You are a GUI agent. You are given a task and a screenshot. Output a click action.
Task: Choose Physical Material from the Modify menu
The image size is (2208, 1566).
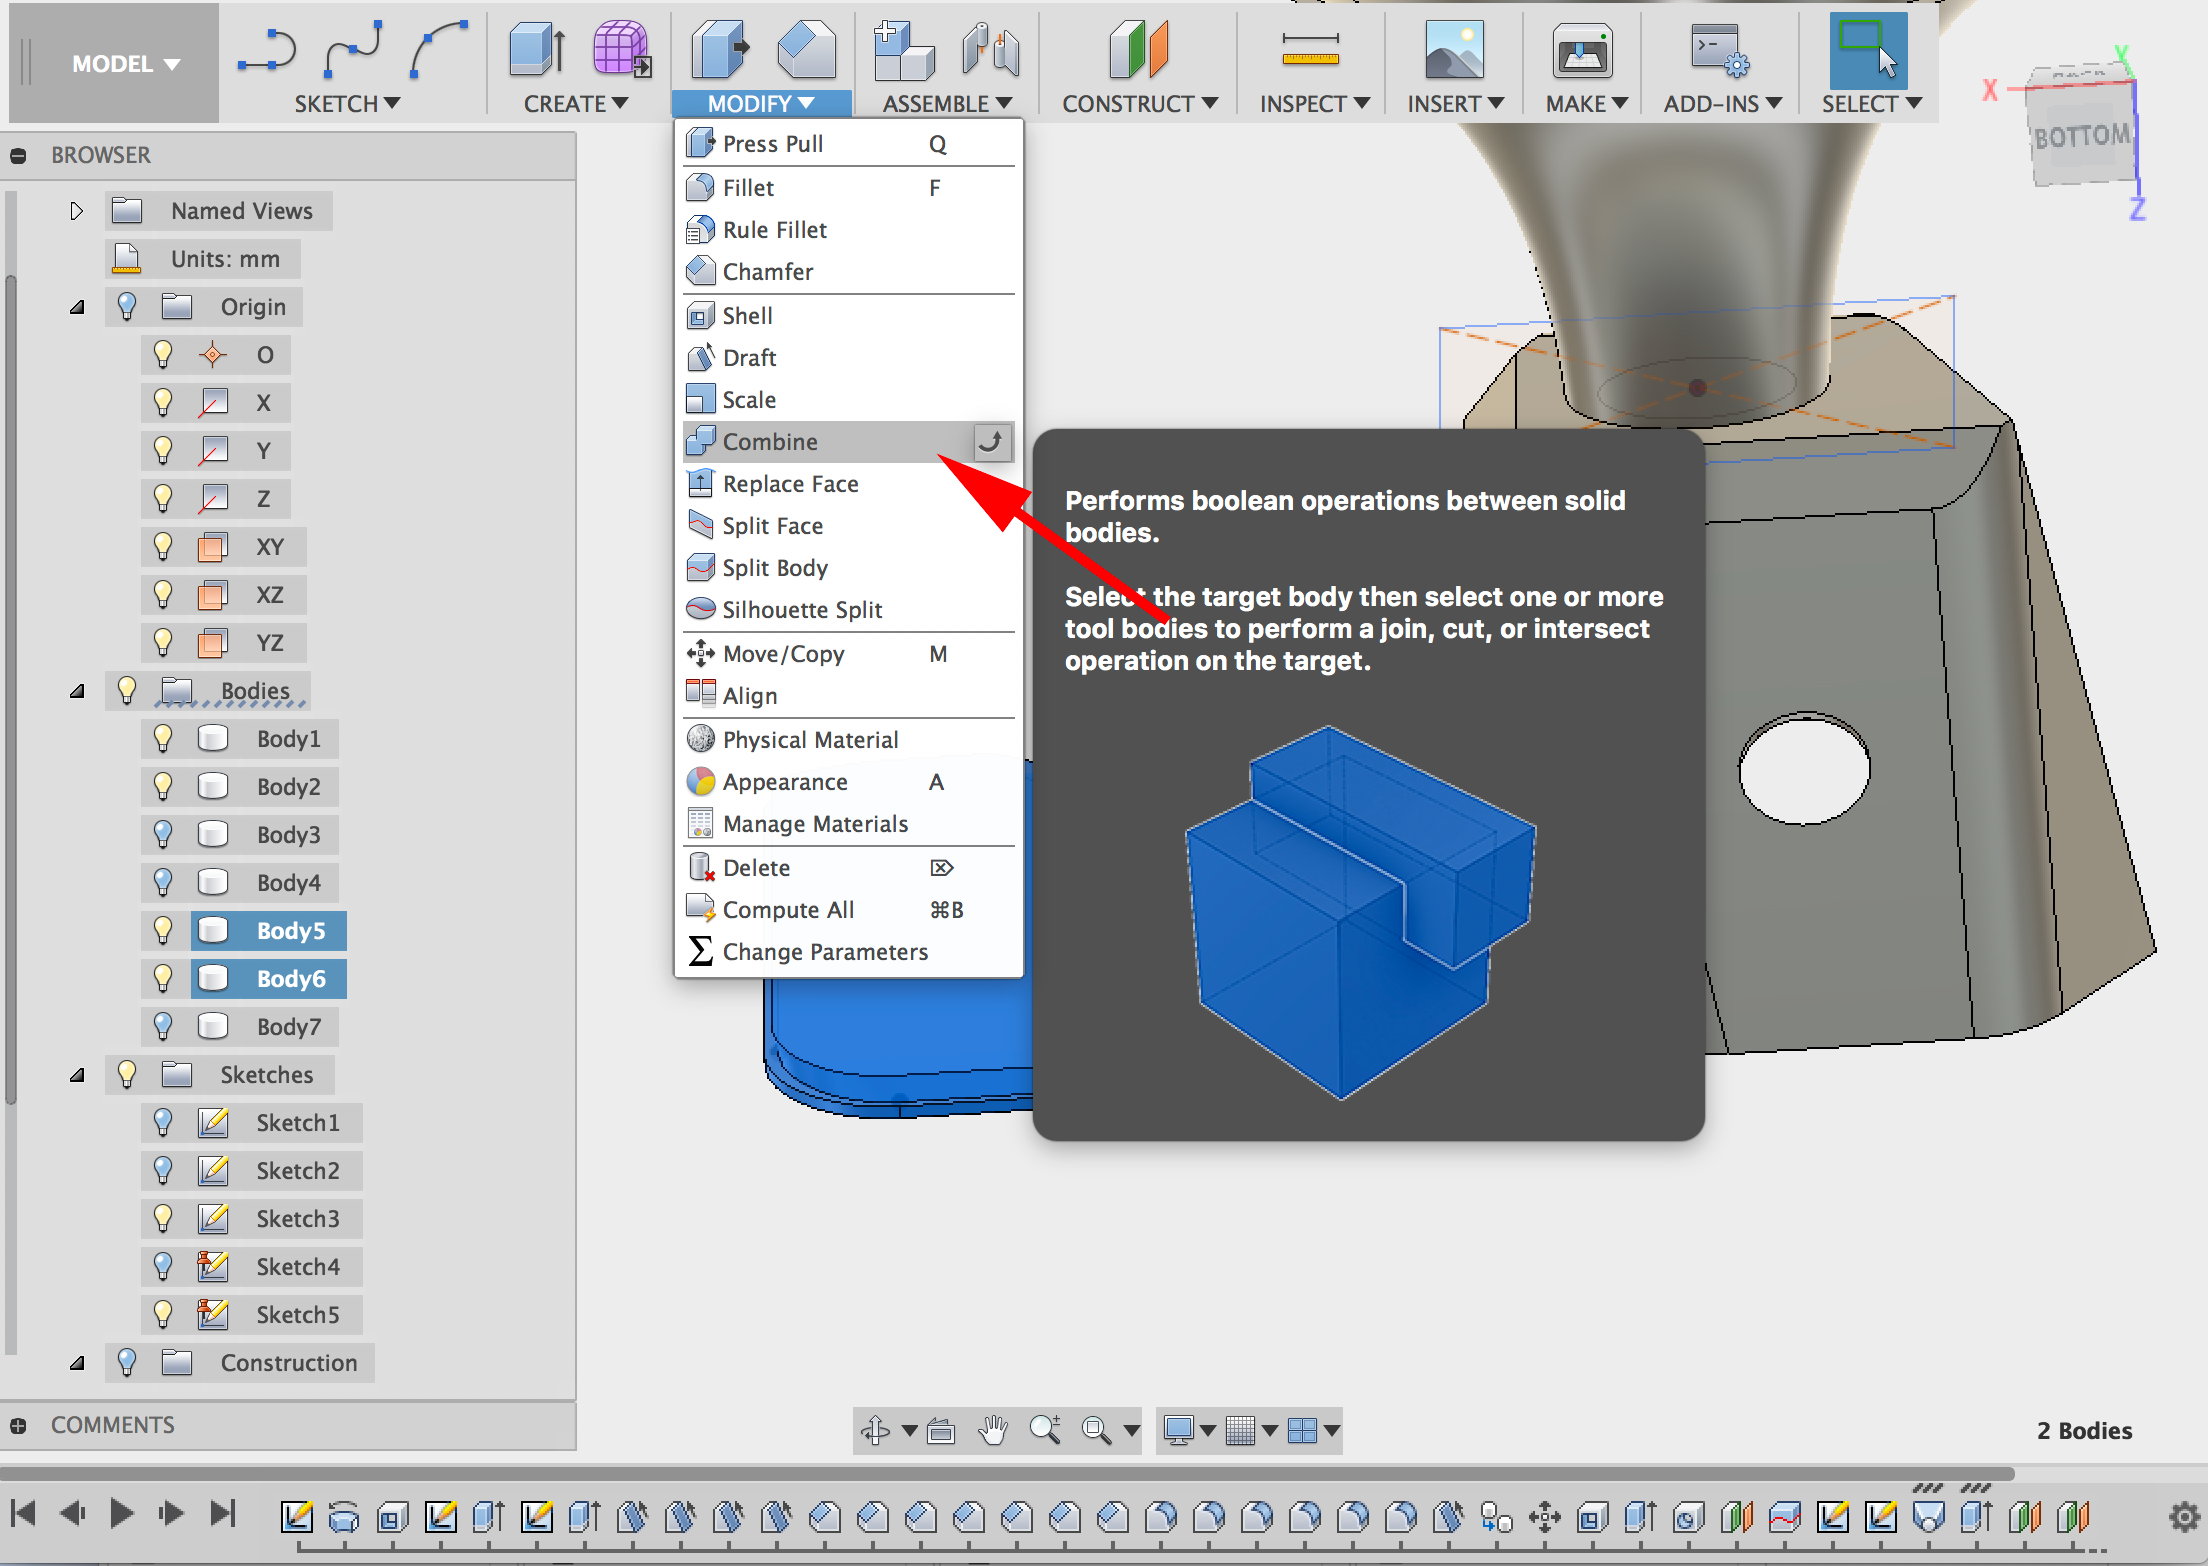(848, 740)
